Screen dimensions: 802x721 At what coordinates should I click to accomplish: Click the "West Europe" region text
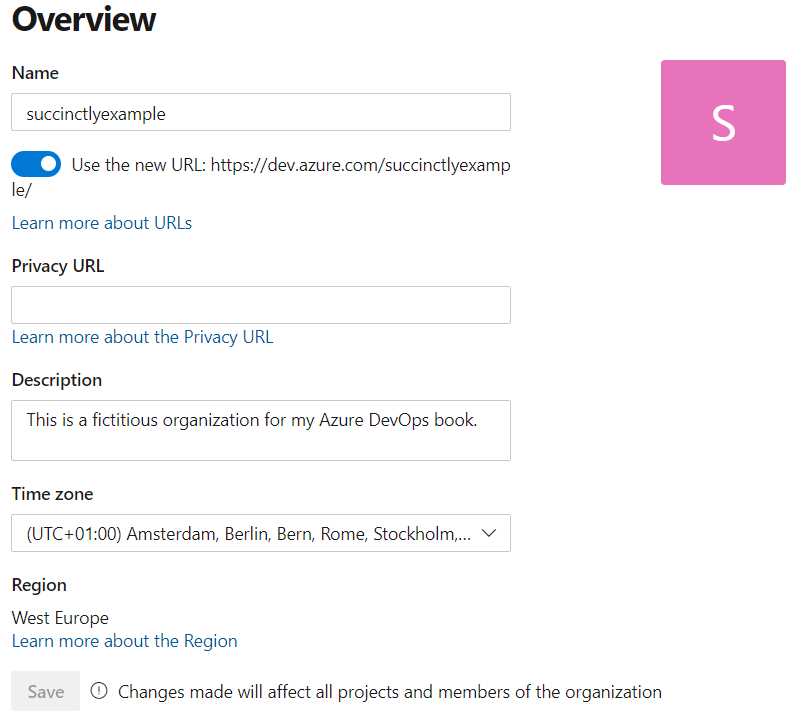coord(60,617)
